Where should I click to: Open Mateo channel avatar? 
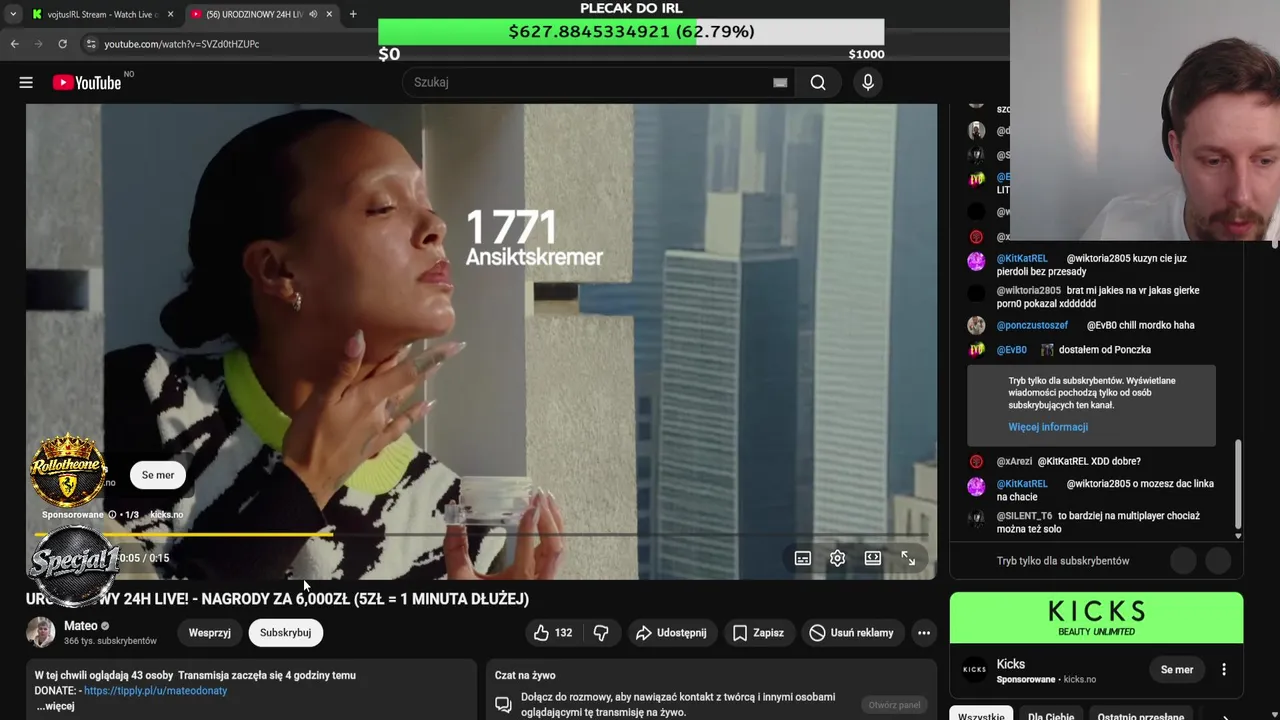pyautogui.click(x=41, y=632)
